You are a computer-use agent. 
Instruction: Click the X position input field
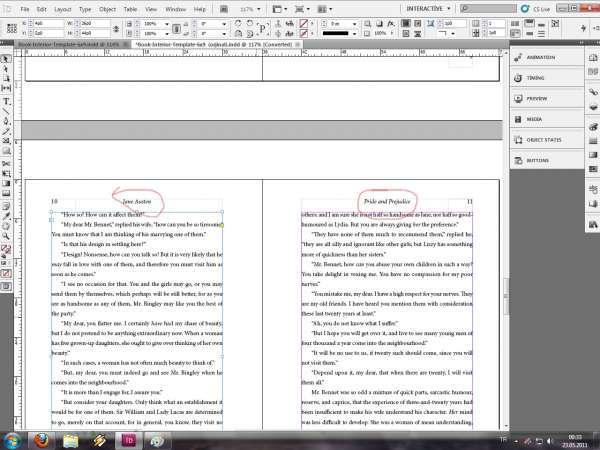[x=48, y=23]
